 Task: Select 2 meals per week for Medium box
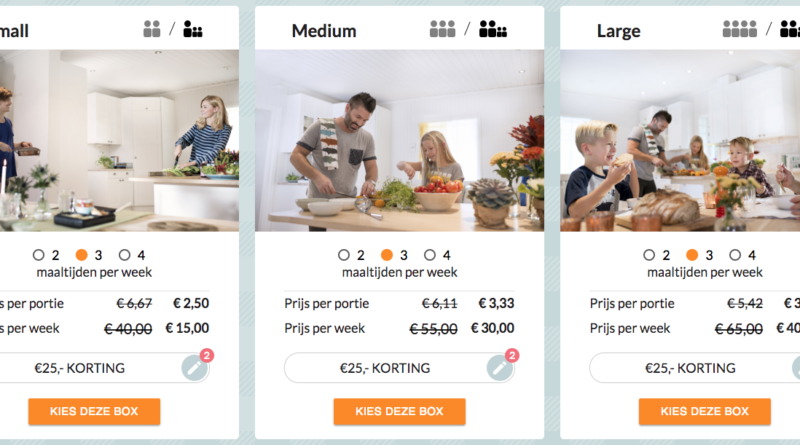click(344, 255)
